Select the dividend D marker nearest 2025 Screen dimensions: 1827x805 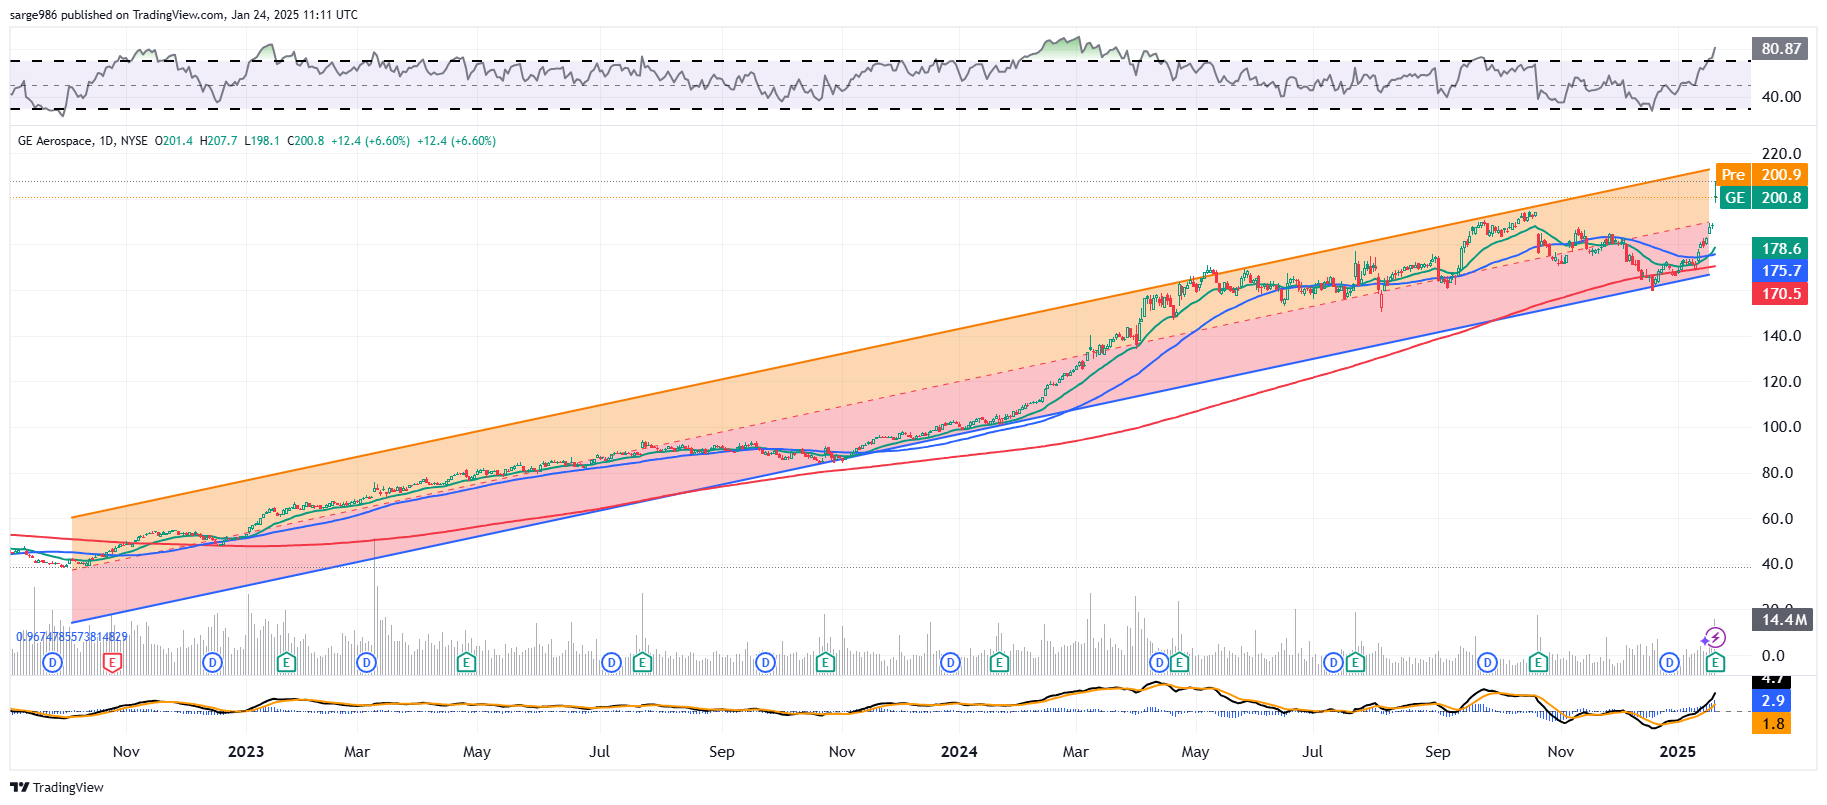(x=1668, y=662)
